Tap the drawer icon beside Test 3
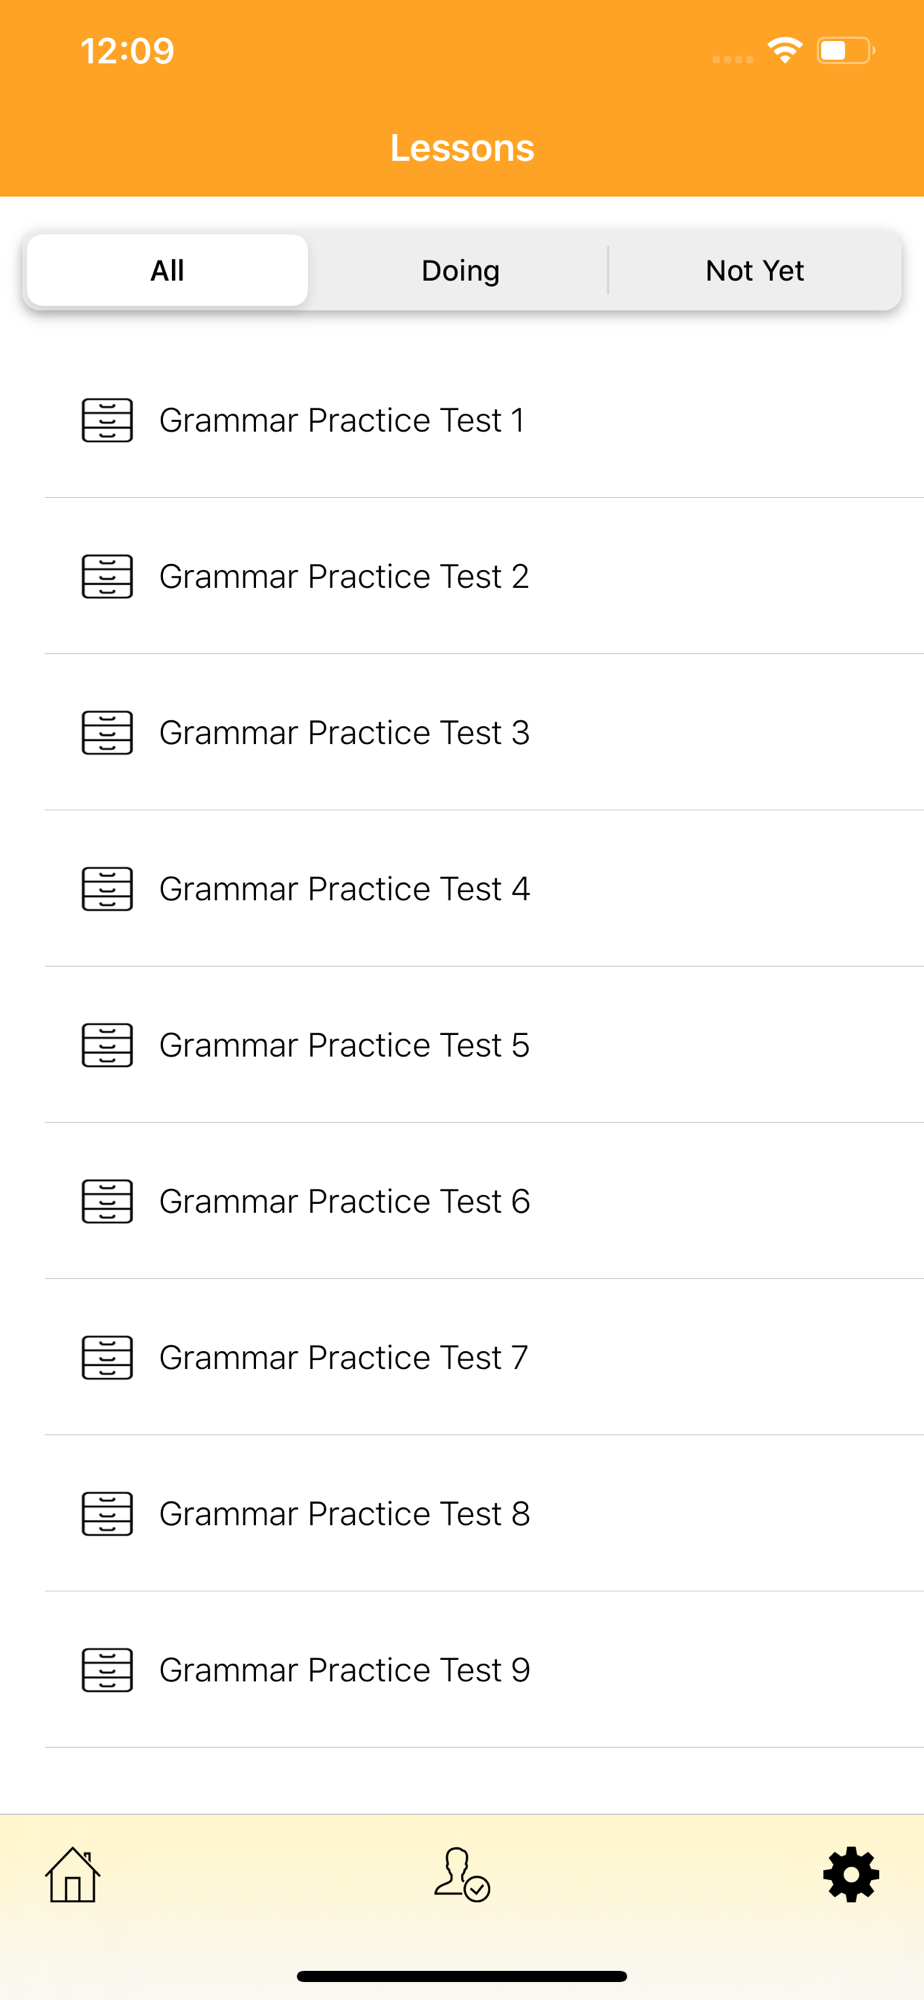 [107, 732]
